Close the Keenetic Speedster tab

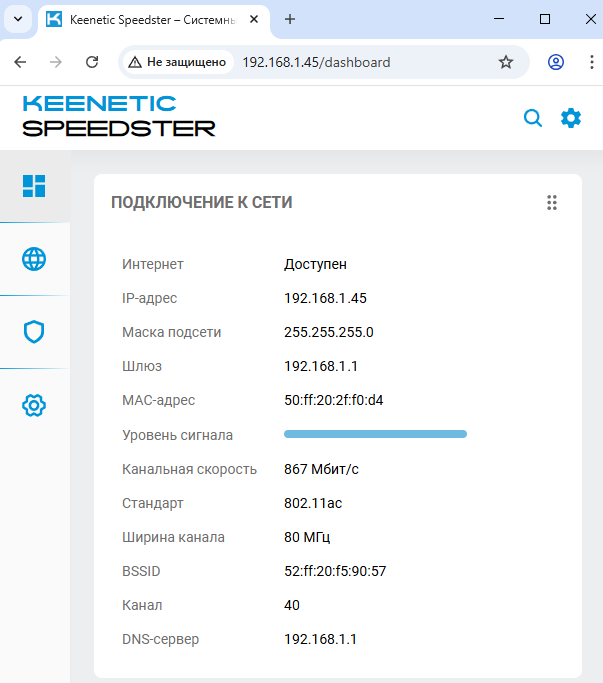click(x=256, y=19)
